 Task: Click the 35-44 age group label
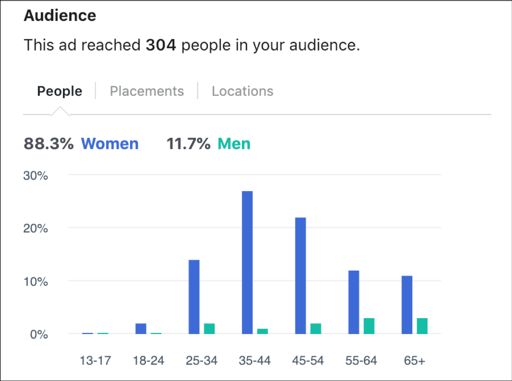click(255, 360)
